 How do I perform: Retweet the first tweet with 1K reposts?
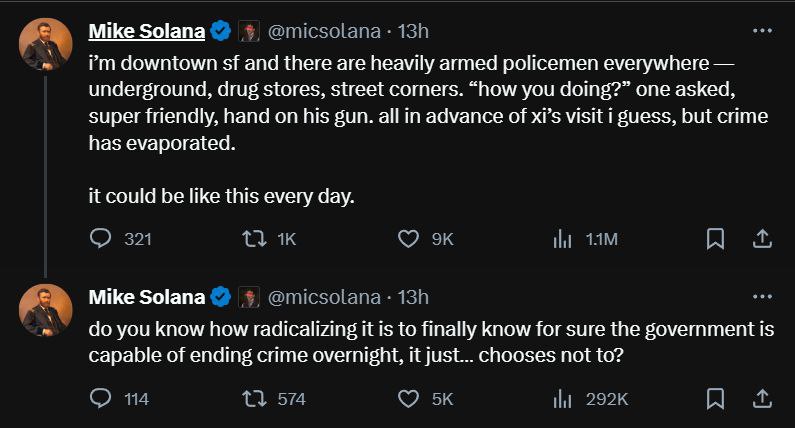pos(254,239)
